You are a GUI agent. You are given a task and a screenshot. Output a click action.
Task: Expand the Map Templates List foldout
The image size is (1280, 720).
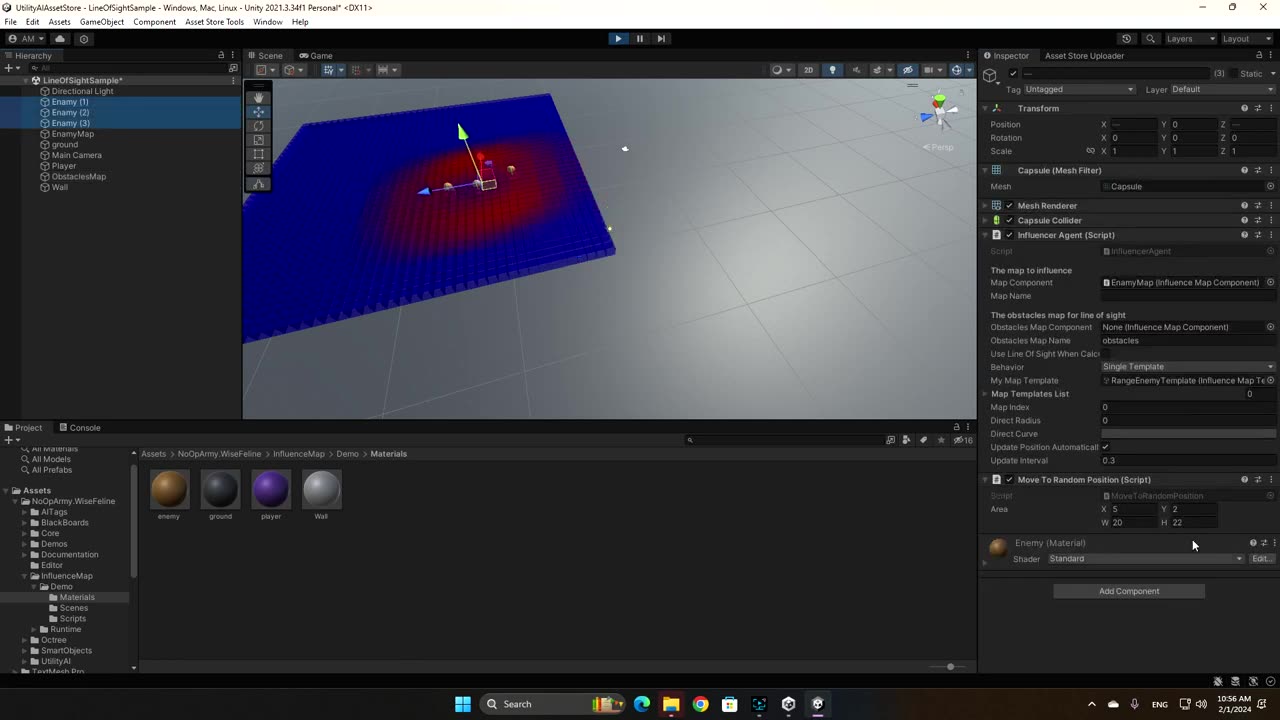tap(985, 394)
